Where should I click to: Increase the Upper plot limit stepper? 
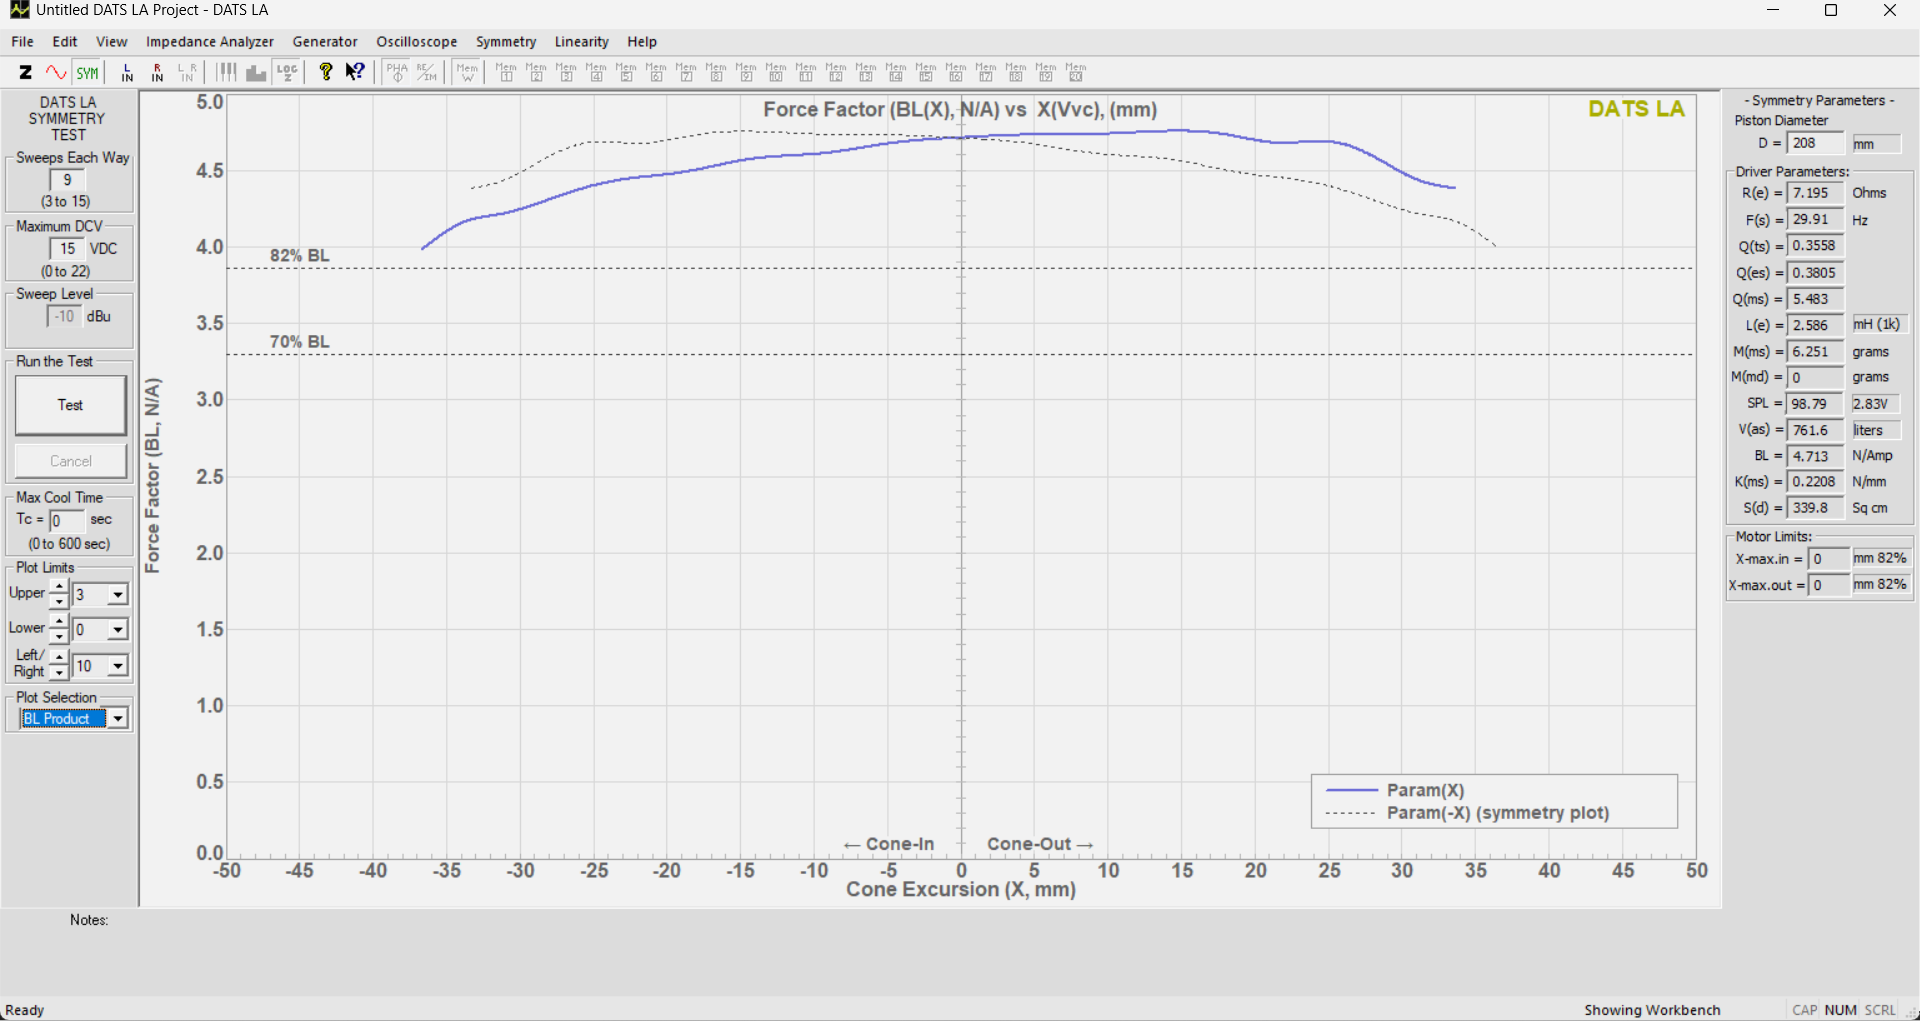[59, 587]
